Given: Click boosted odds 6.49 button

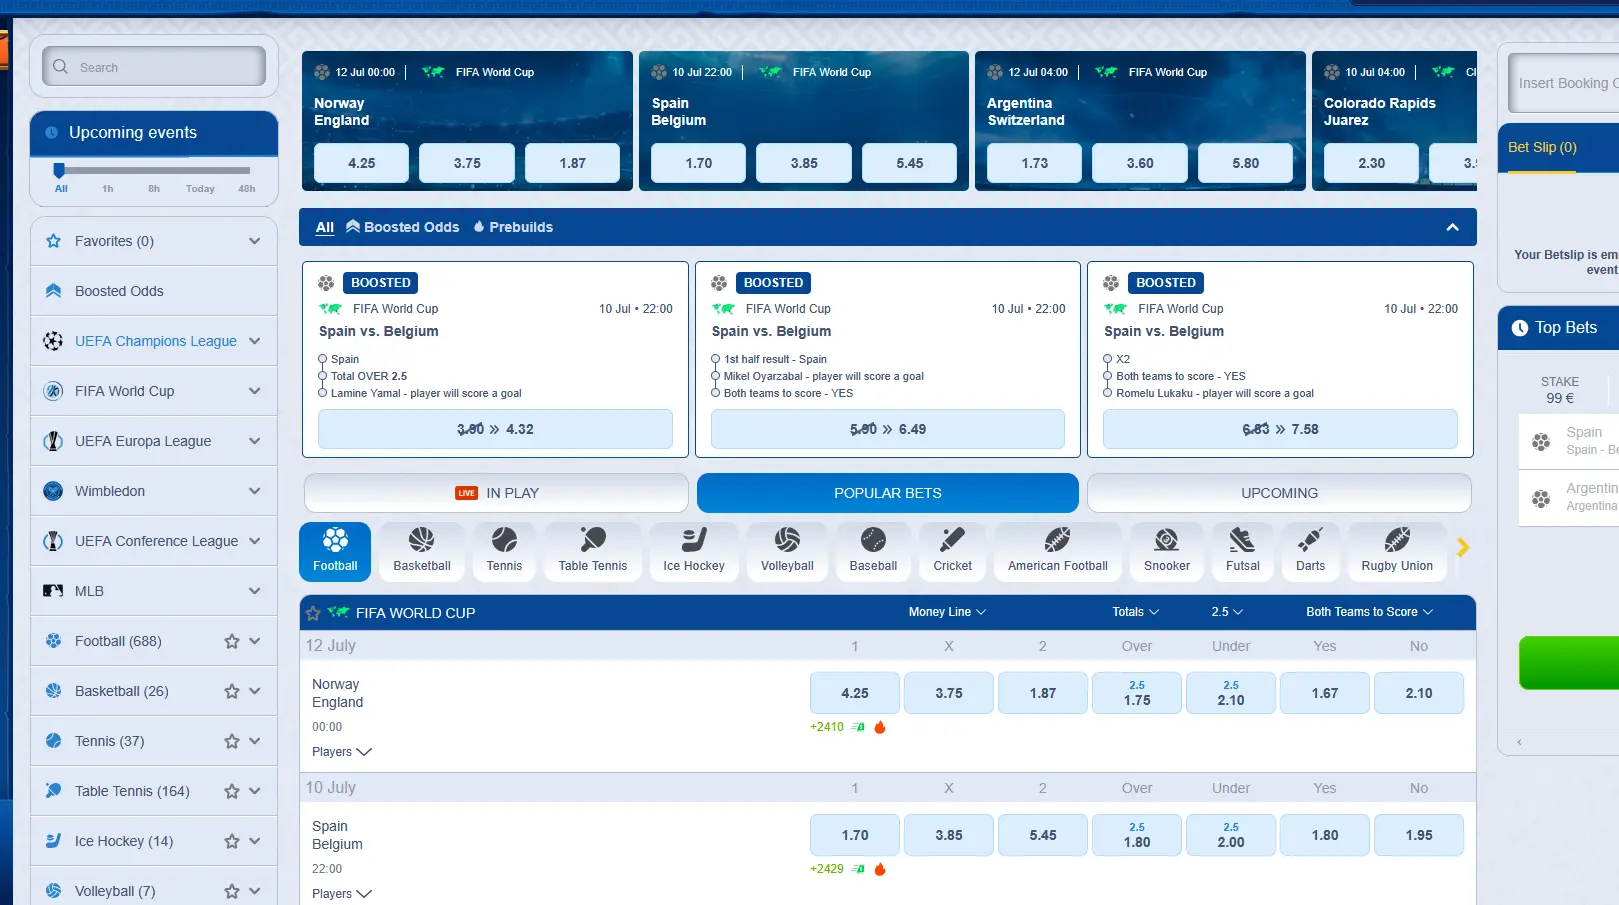Looking at the screenshot, I should (888, 429).
